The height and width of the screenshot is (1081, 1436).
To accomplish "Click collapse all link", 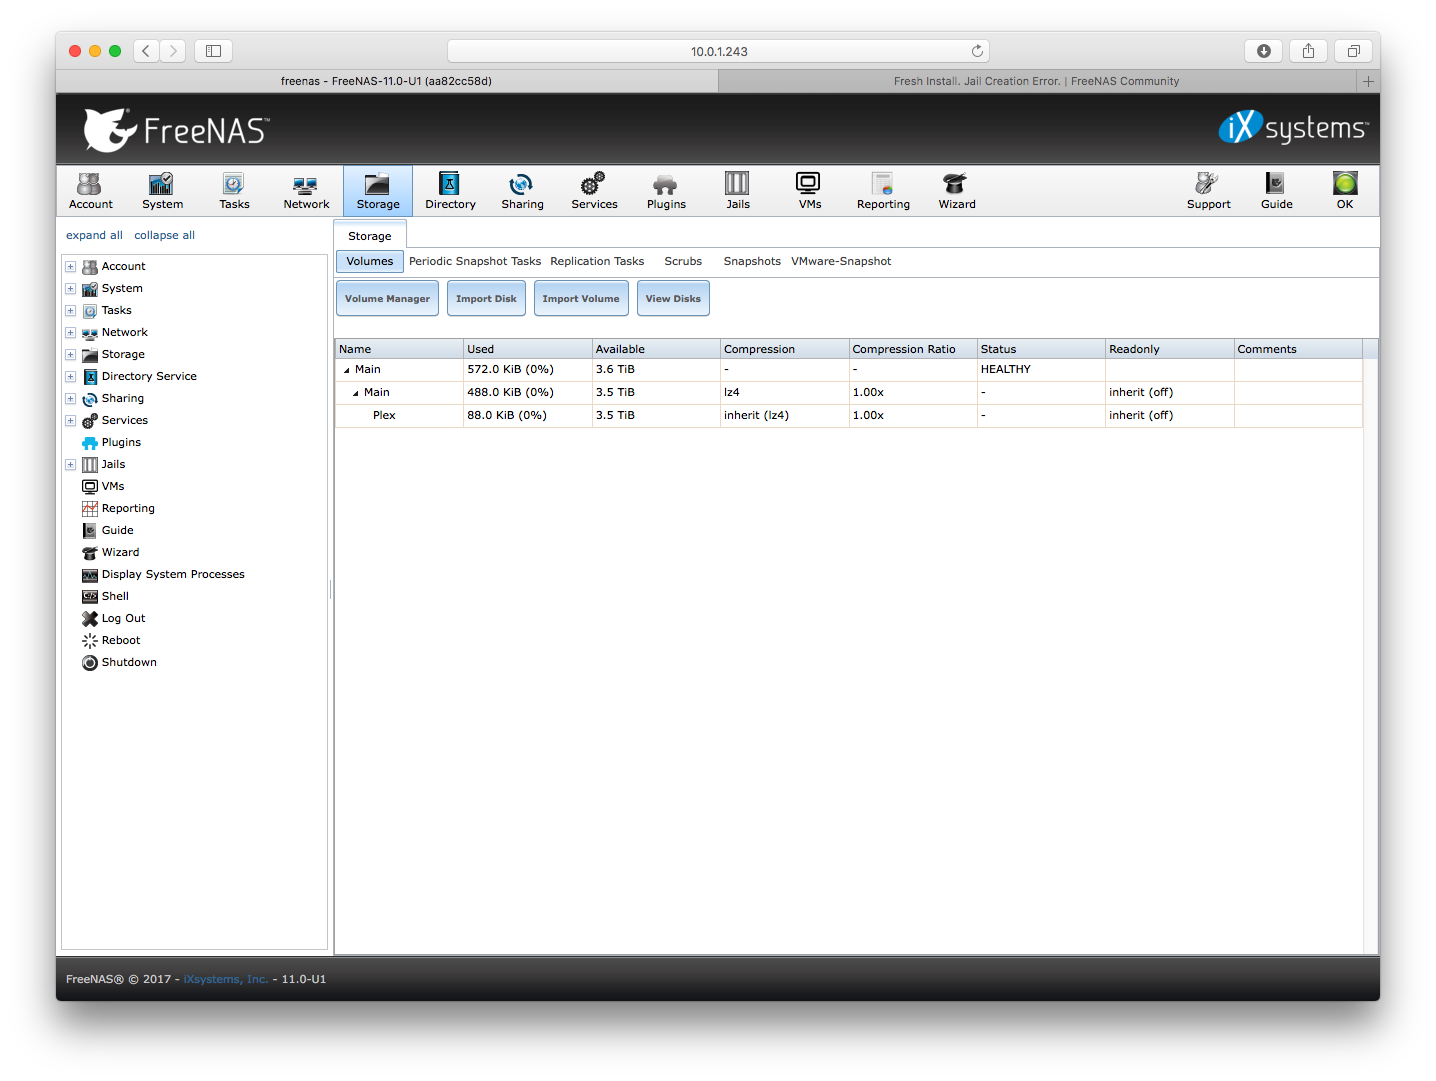I will pyautogui.click(x=164, y=235).
